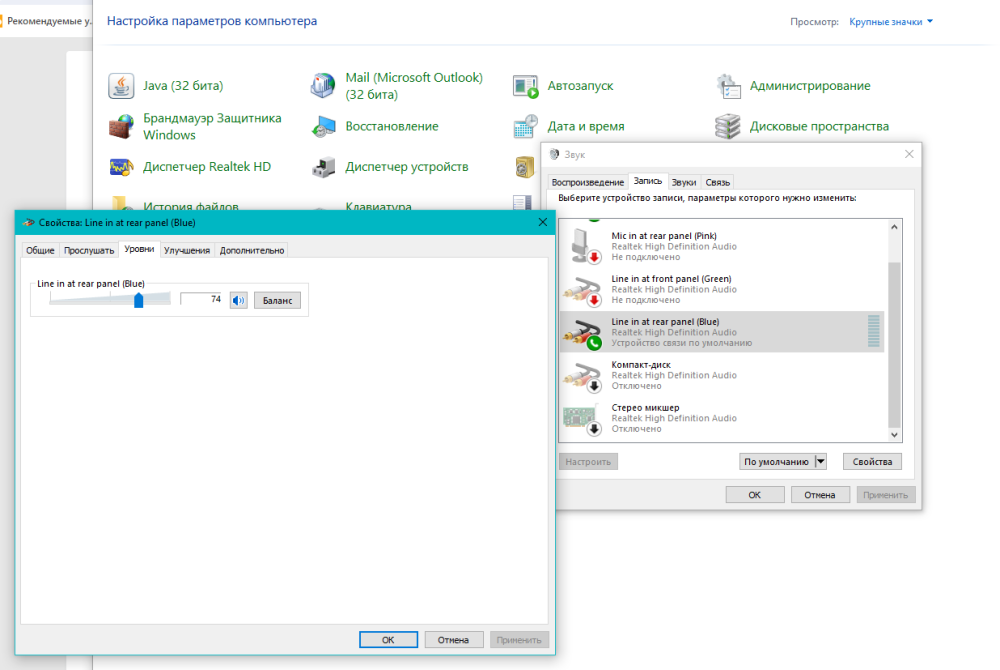Image resolution: width=1000 pixels, height=670 pixels.
Task: Switch to the Прослушать tab
Action: (89, 250)
